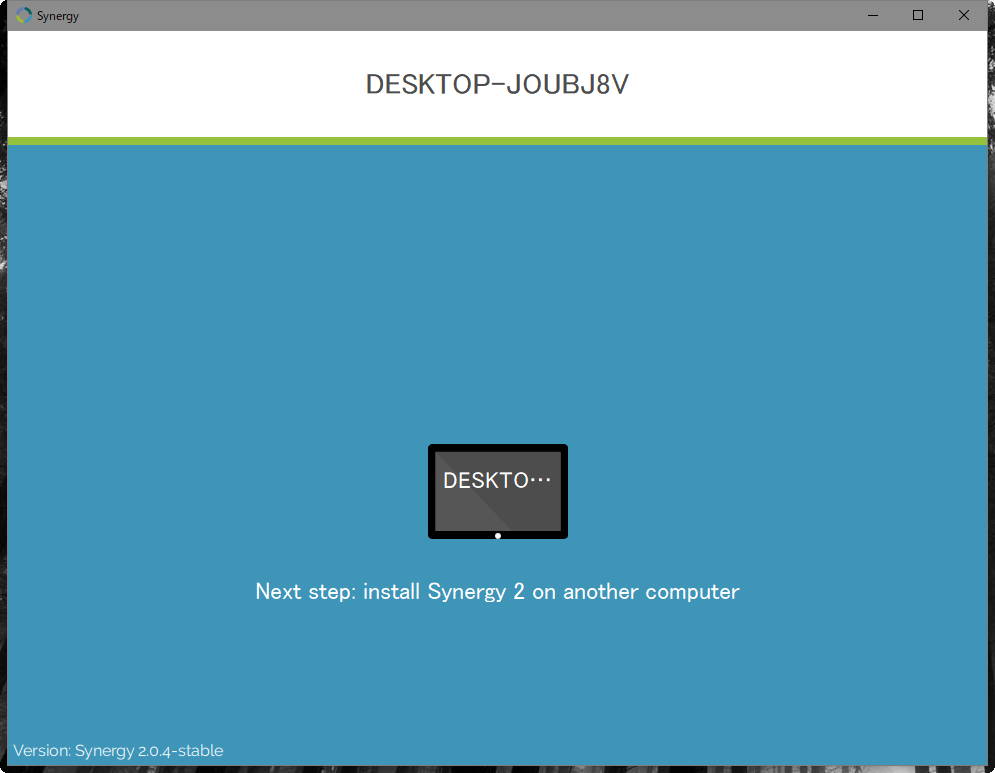Viewport: 995px width, 773px height.
Task: Click the 'Next step: install Synergy 2' message
Action: [497, 591]
